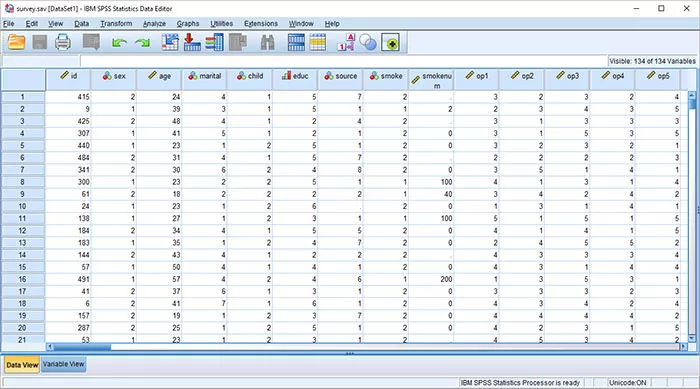
Task: Click the horizontal scrollbar thumb
Action: (x=82, y=347)
